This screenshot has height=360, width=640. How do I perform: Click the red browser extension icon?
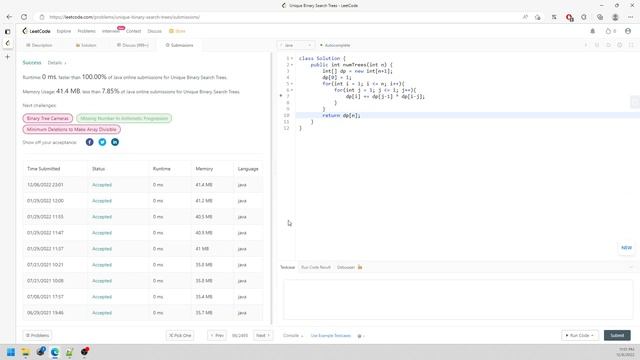click(x=569, y=17)
